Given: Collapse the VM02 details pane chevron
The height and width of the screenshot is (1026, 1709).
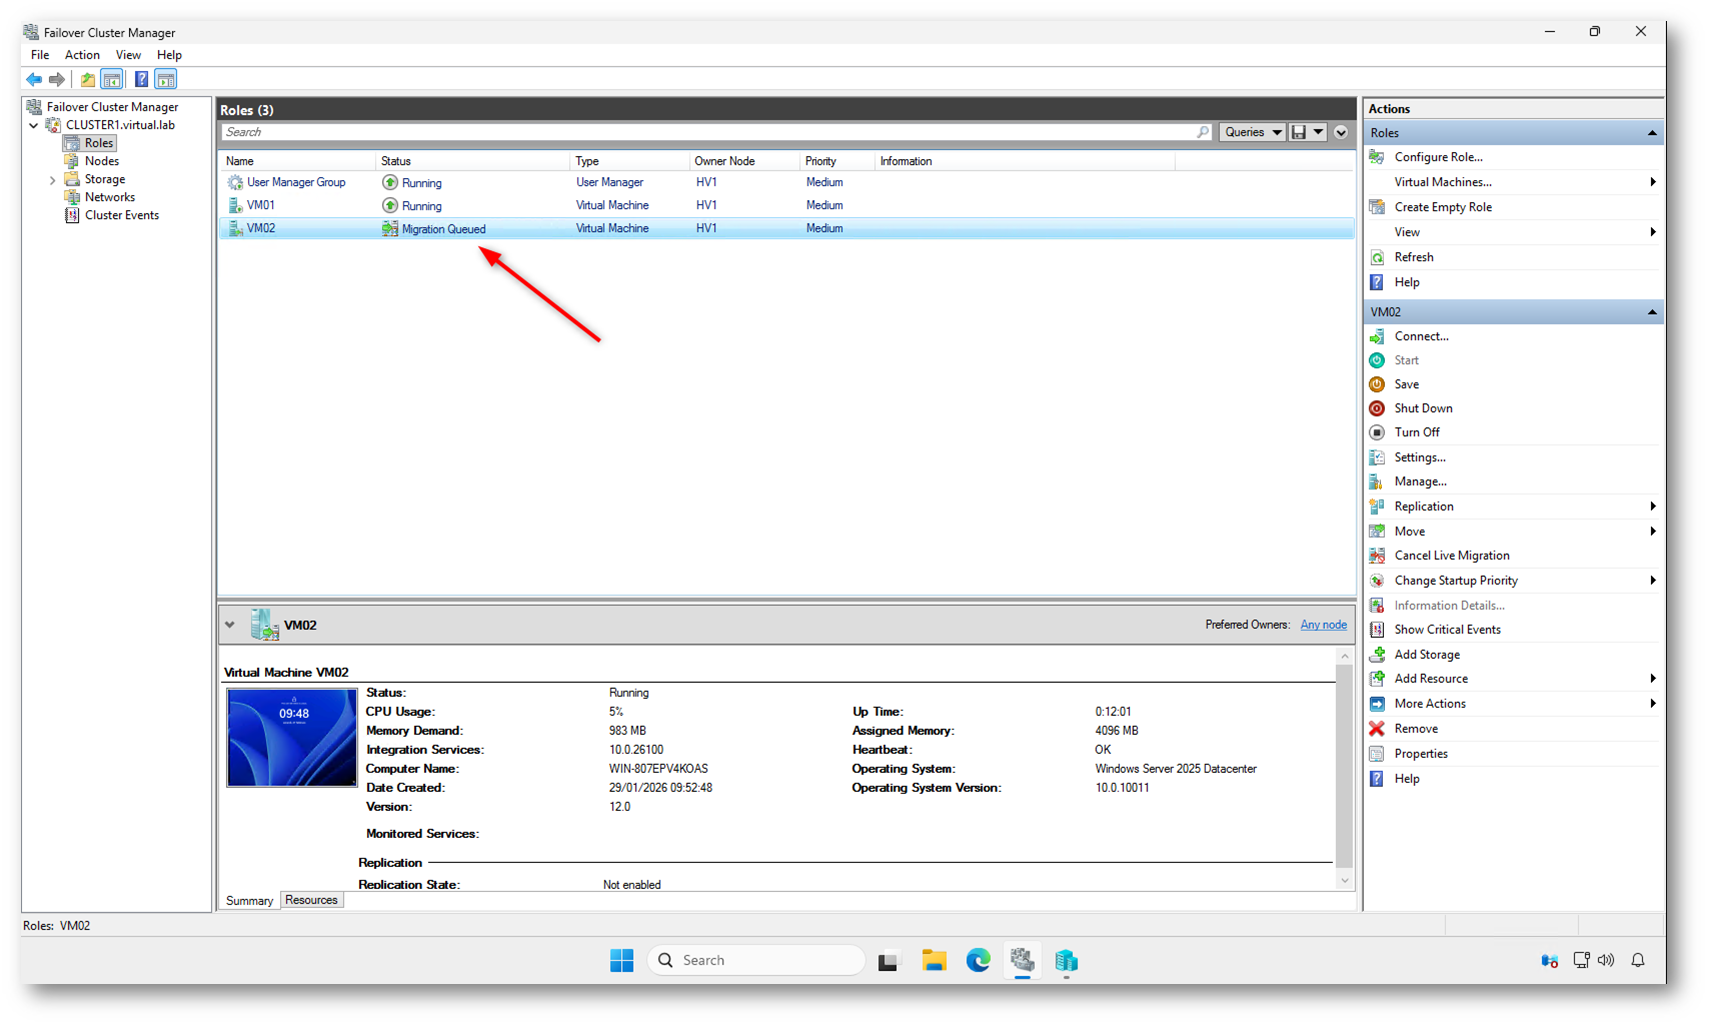Looking at the screenshot, I should (230, 625).
